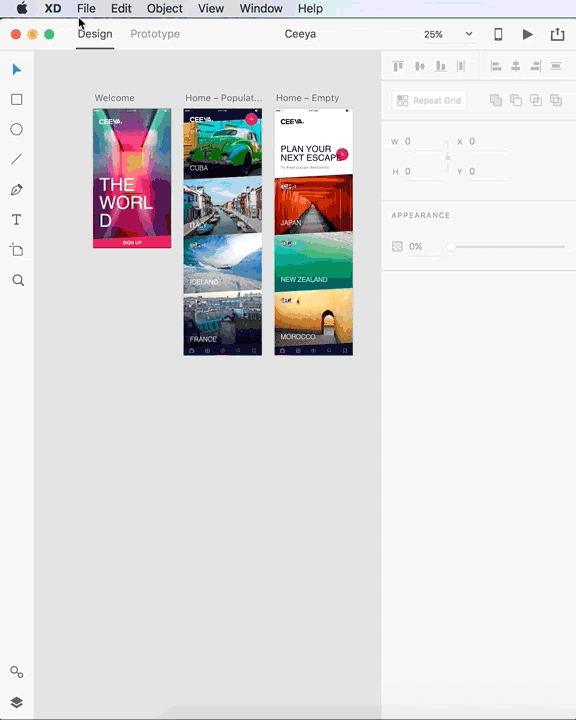Click the opacity slider handle
Viewport: 576px width, 720px height.
click(x=451, y=247)
